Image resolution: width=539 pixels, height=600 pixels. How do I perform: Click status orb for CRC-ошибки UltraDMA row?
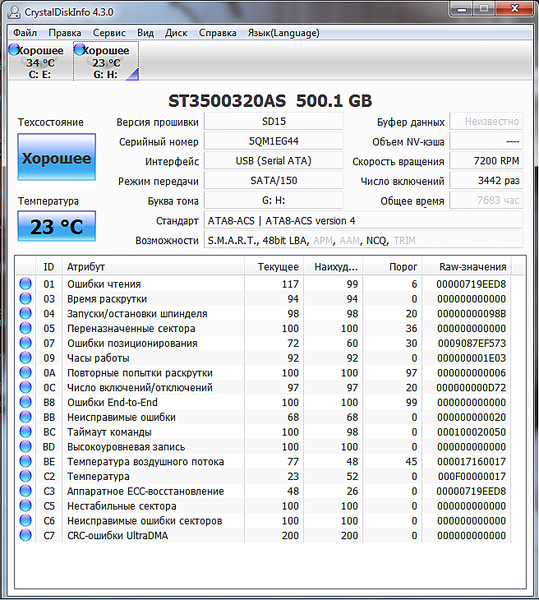click(x=26, y=535)
